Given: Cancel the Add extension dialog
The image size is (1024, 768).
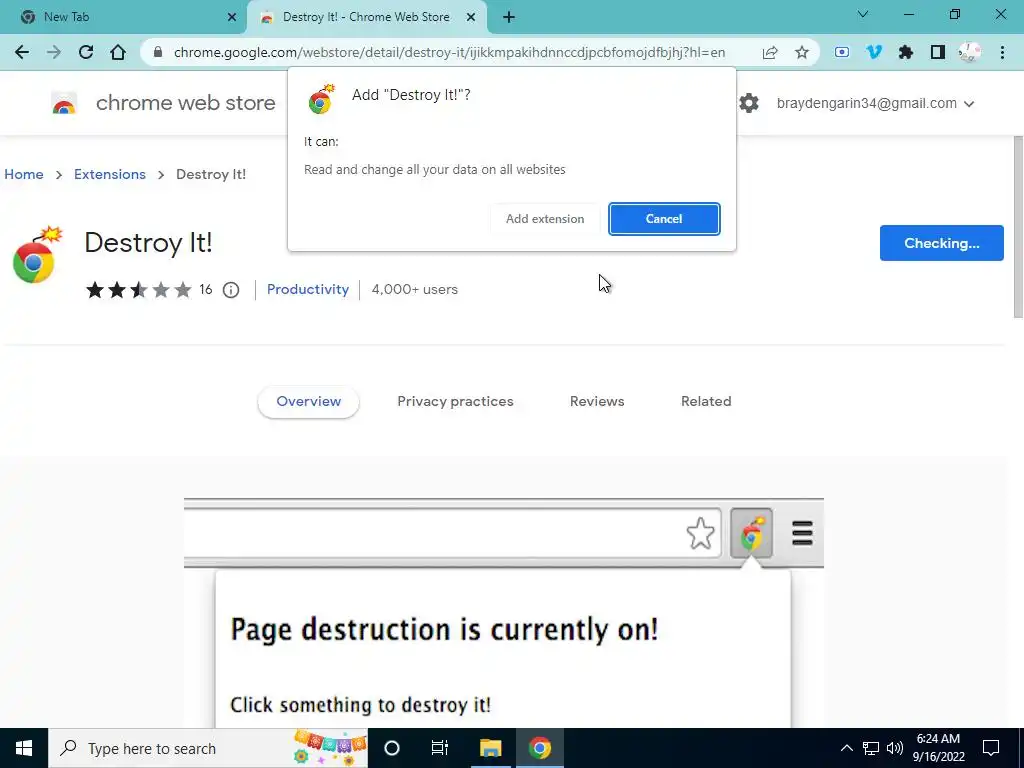Looking at the screenshot, I should point(664,219).
